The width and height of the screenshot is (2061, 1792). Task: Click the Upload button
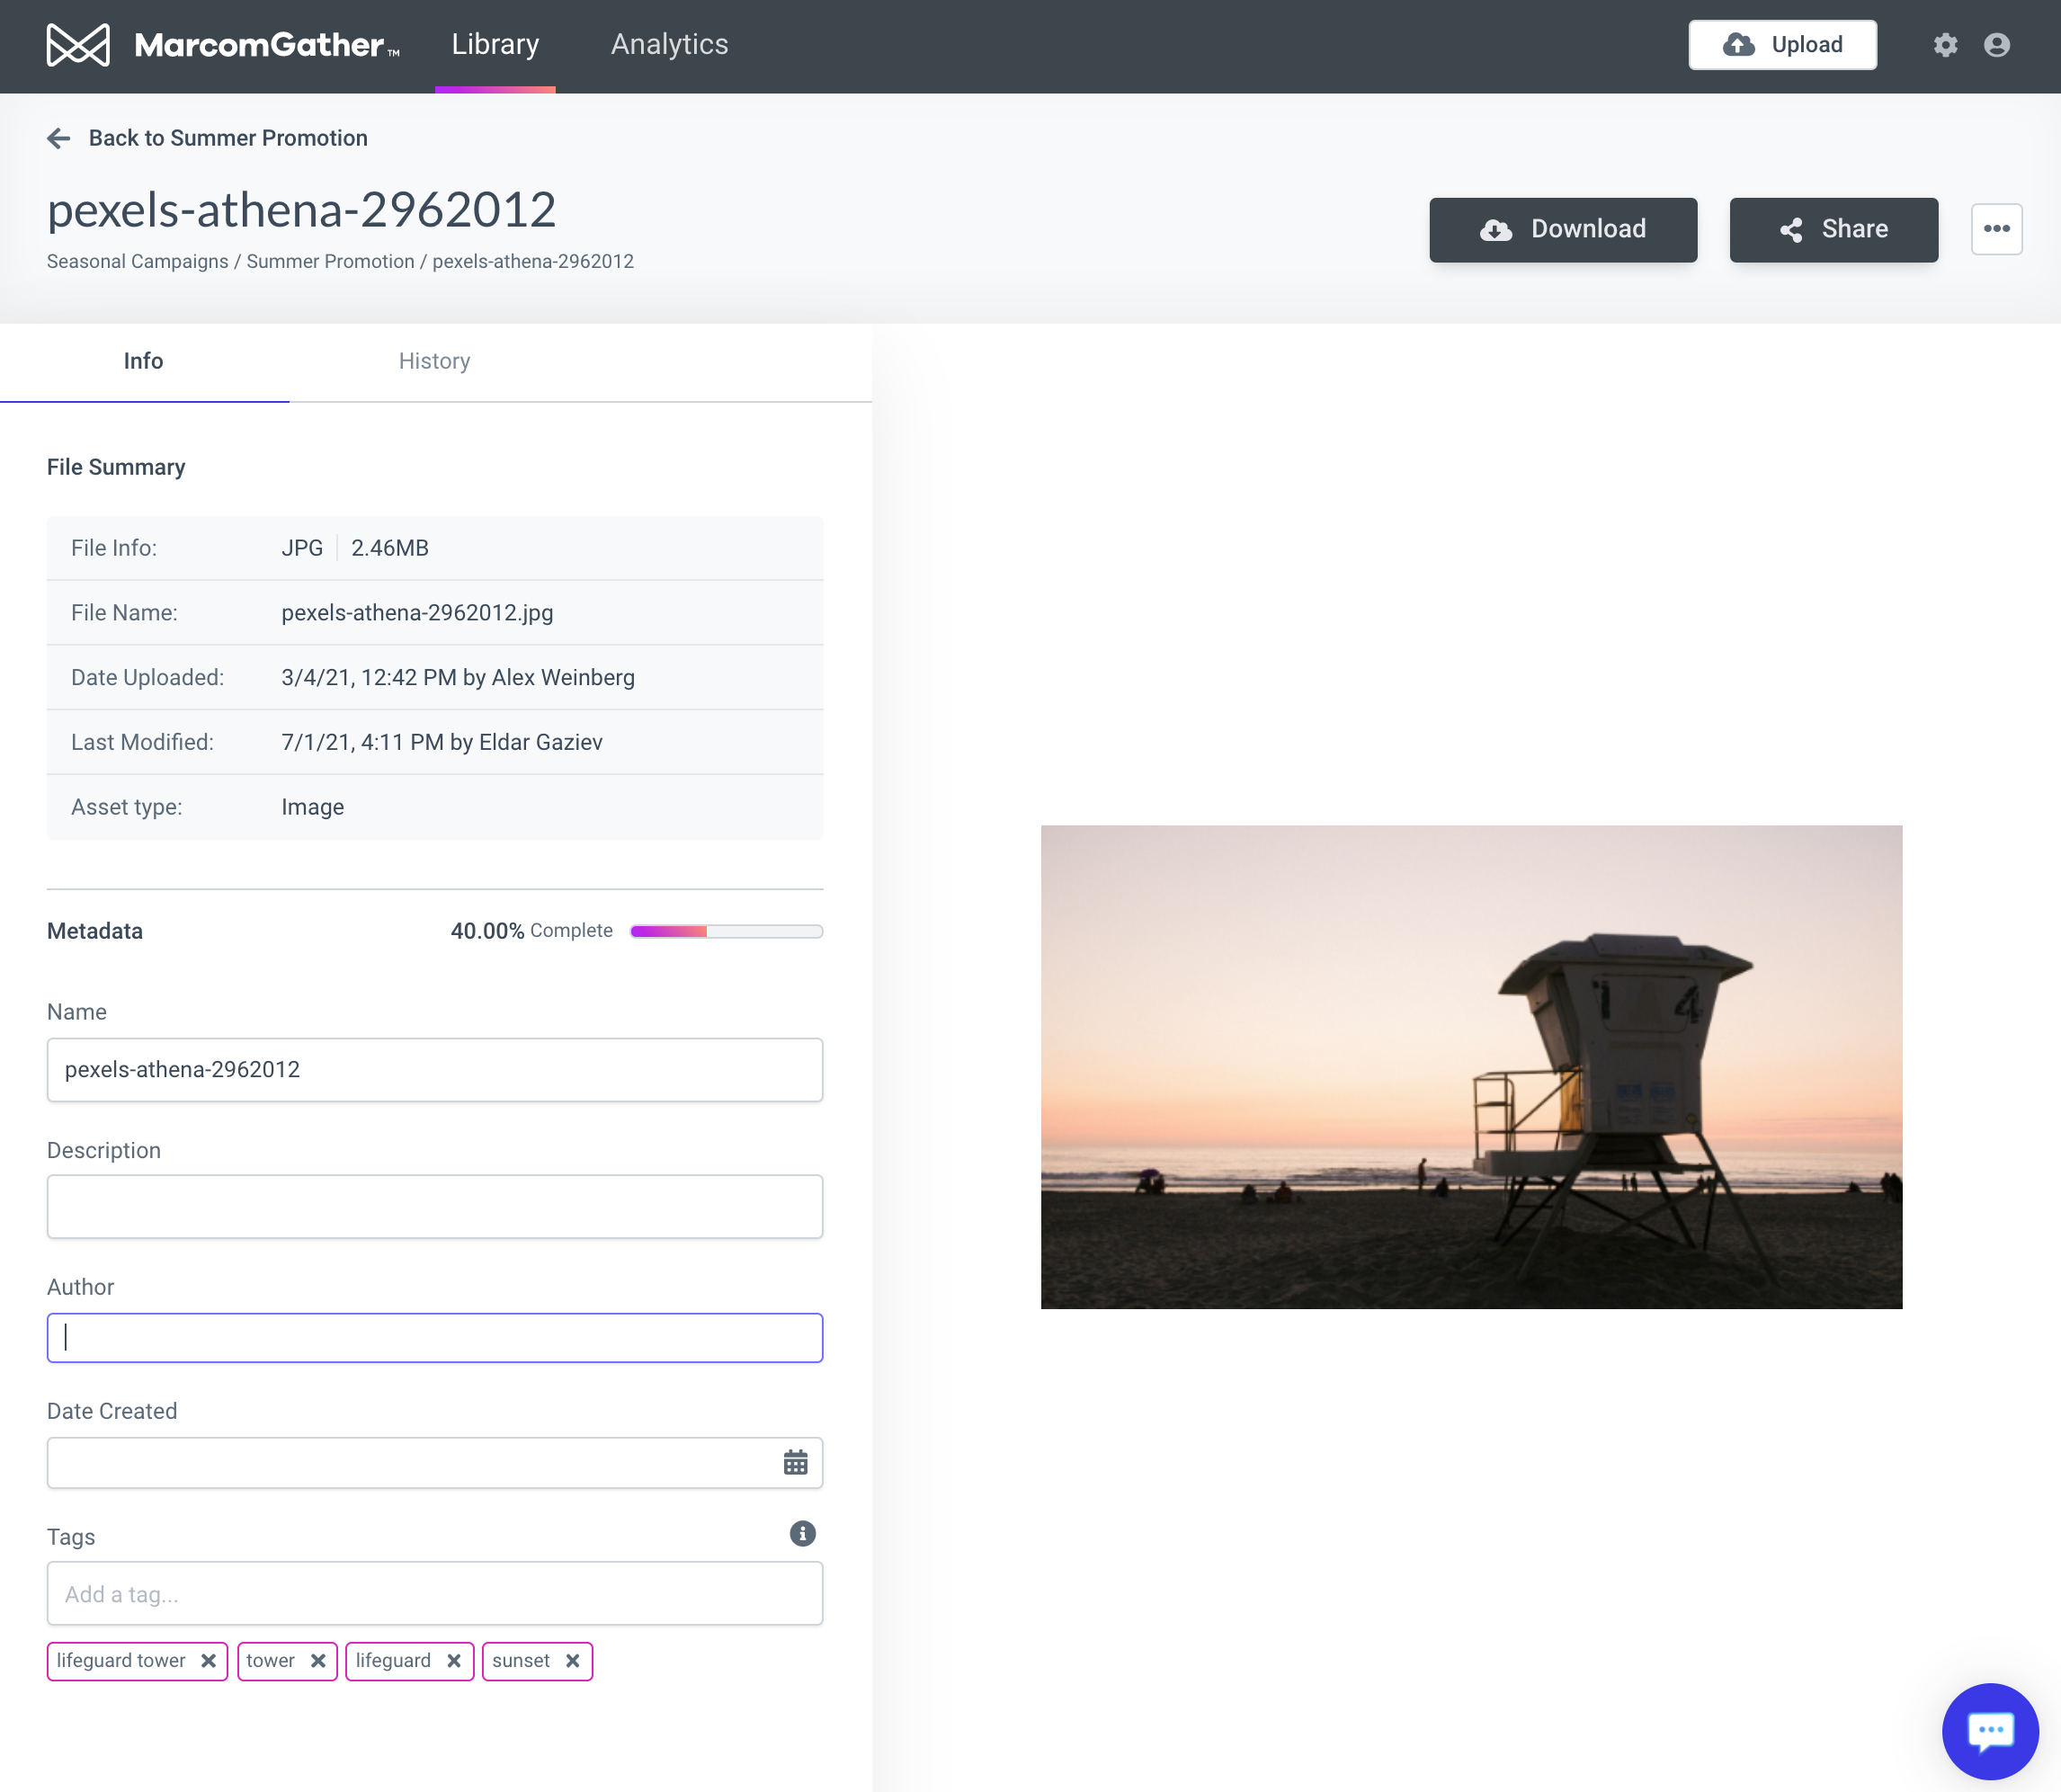point(1782,45)
